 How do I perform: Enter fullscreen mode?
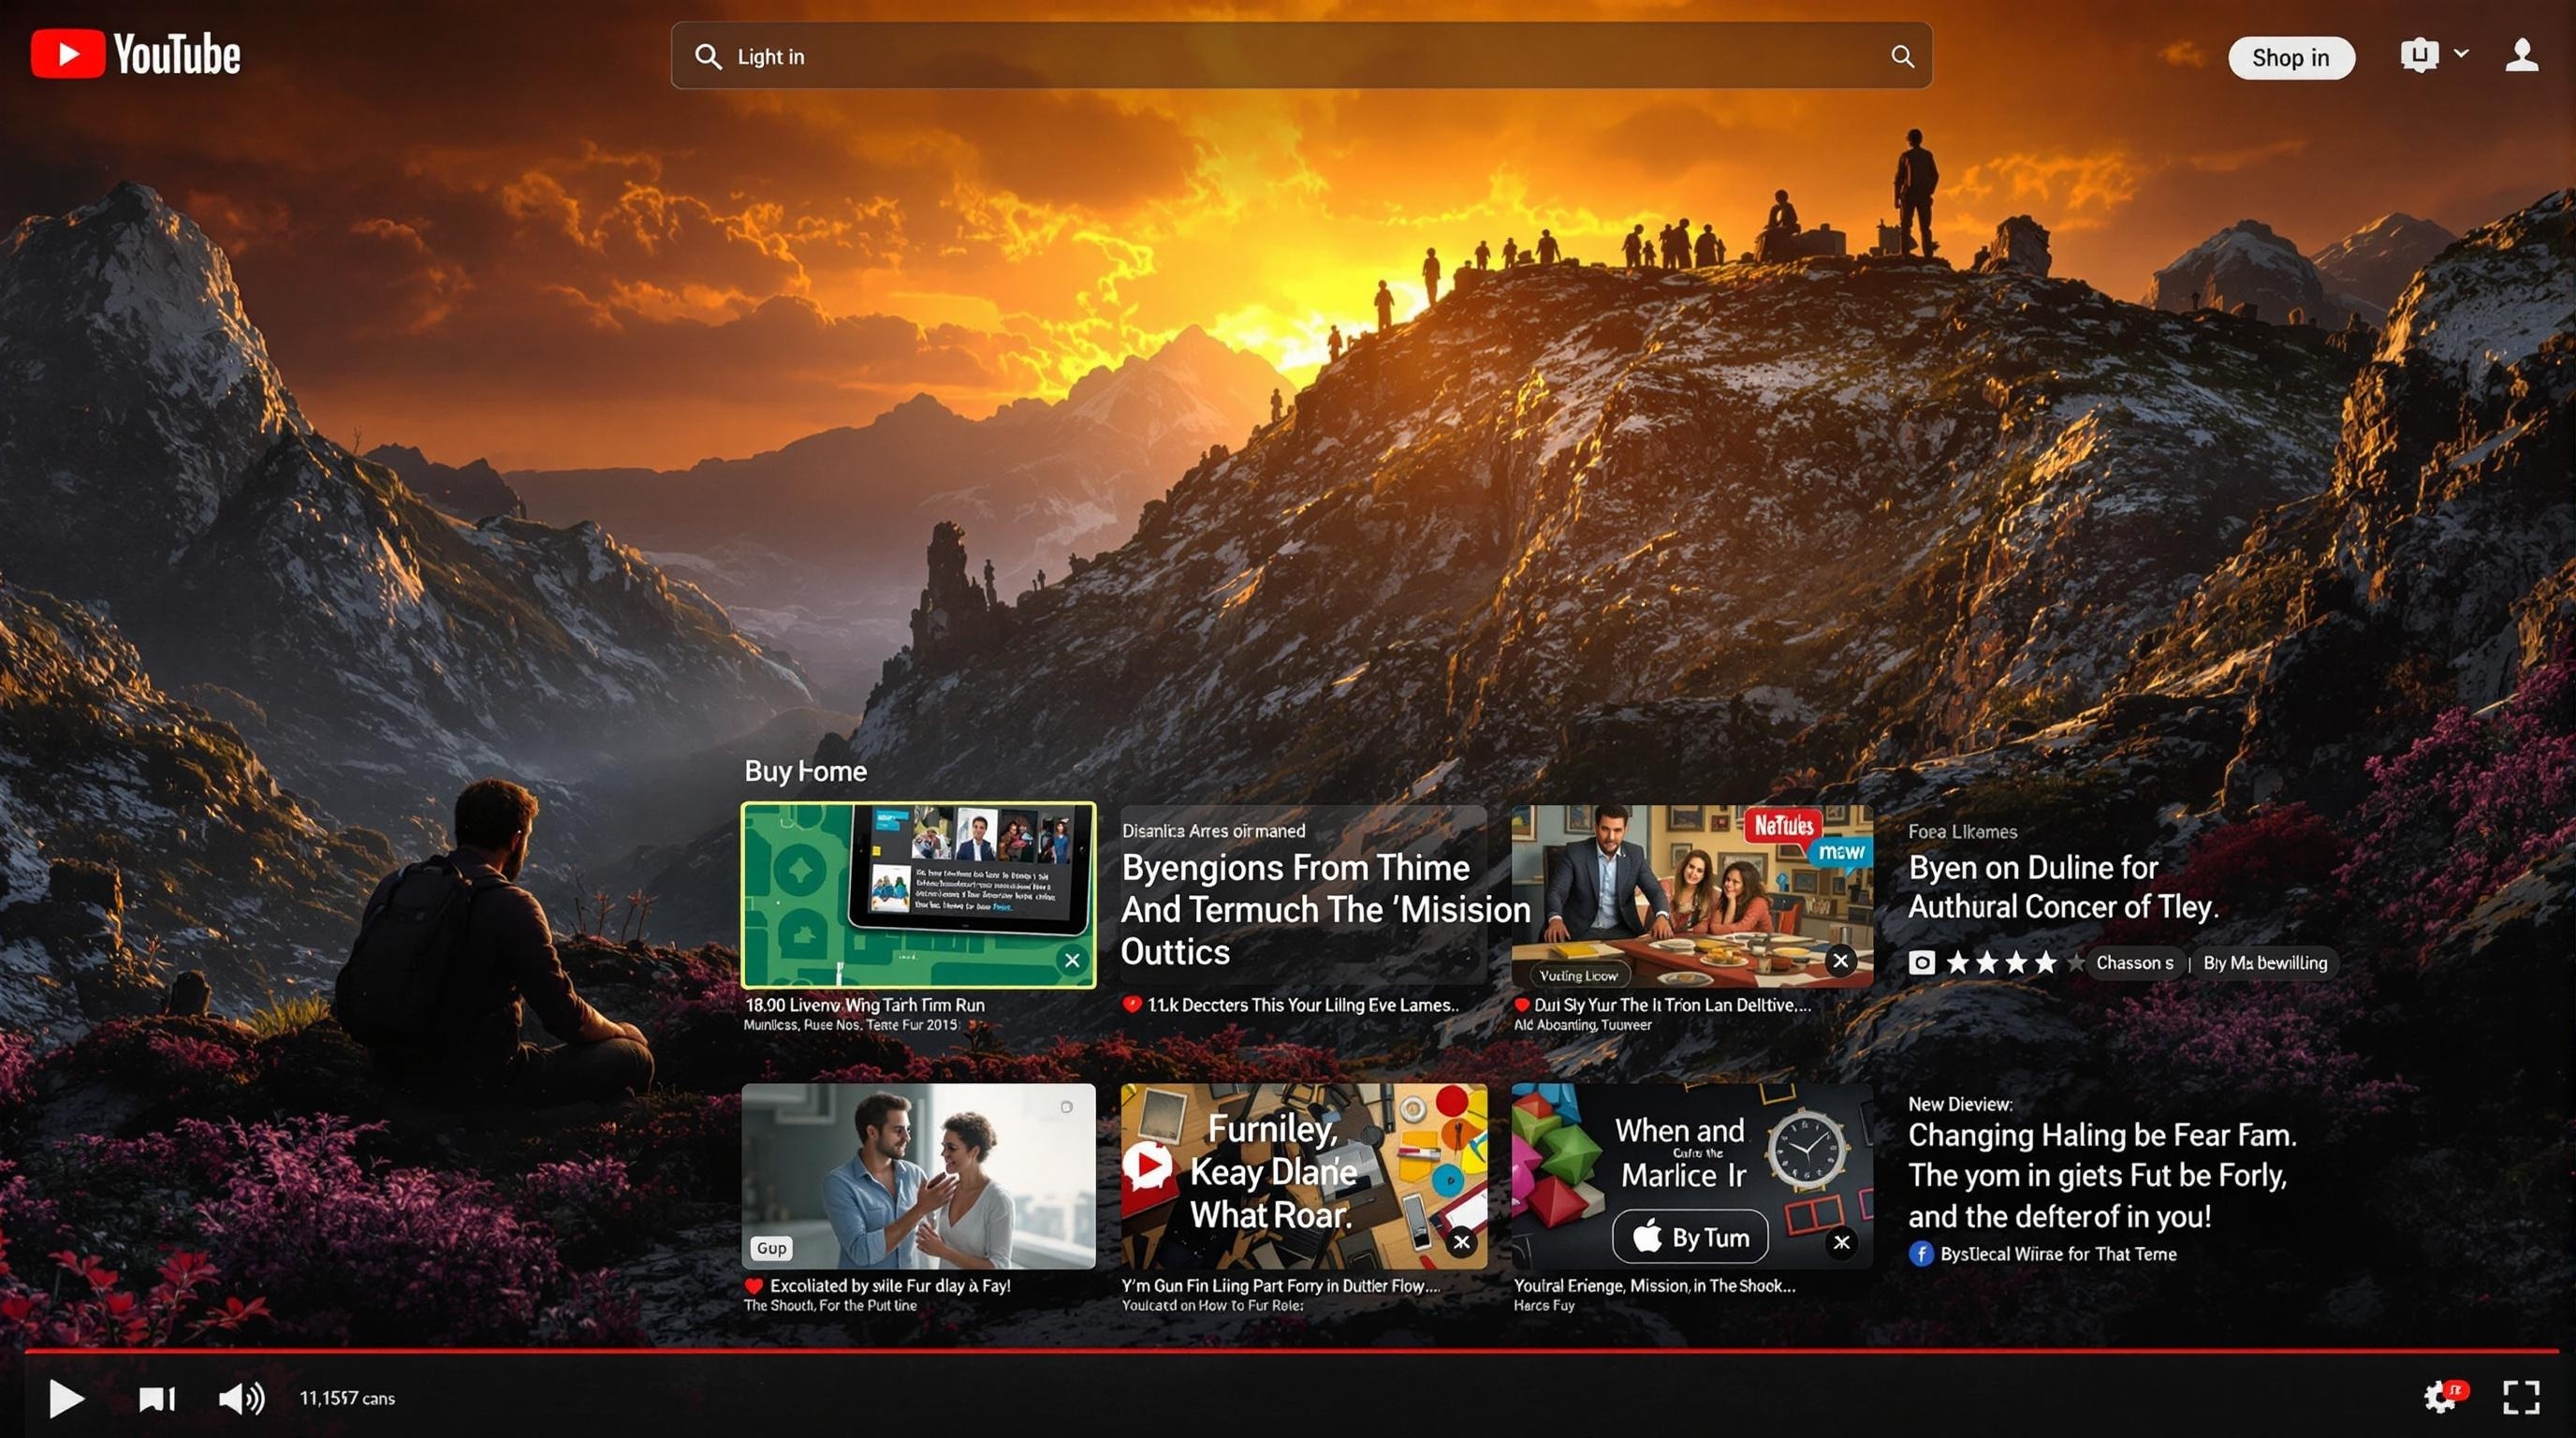2520,1397
